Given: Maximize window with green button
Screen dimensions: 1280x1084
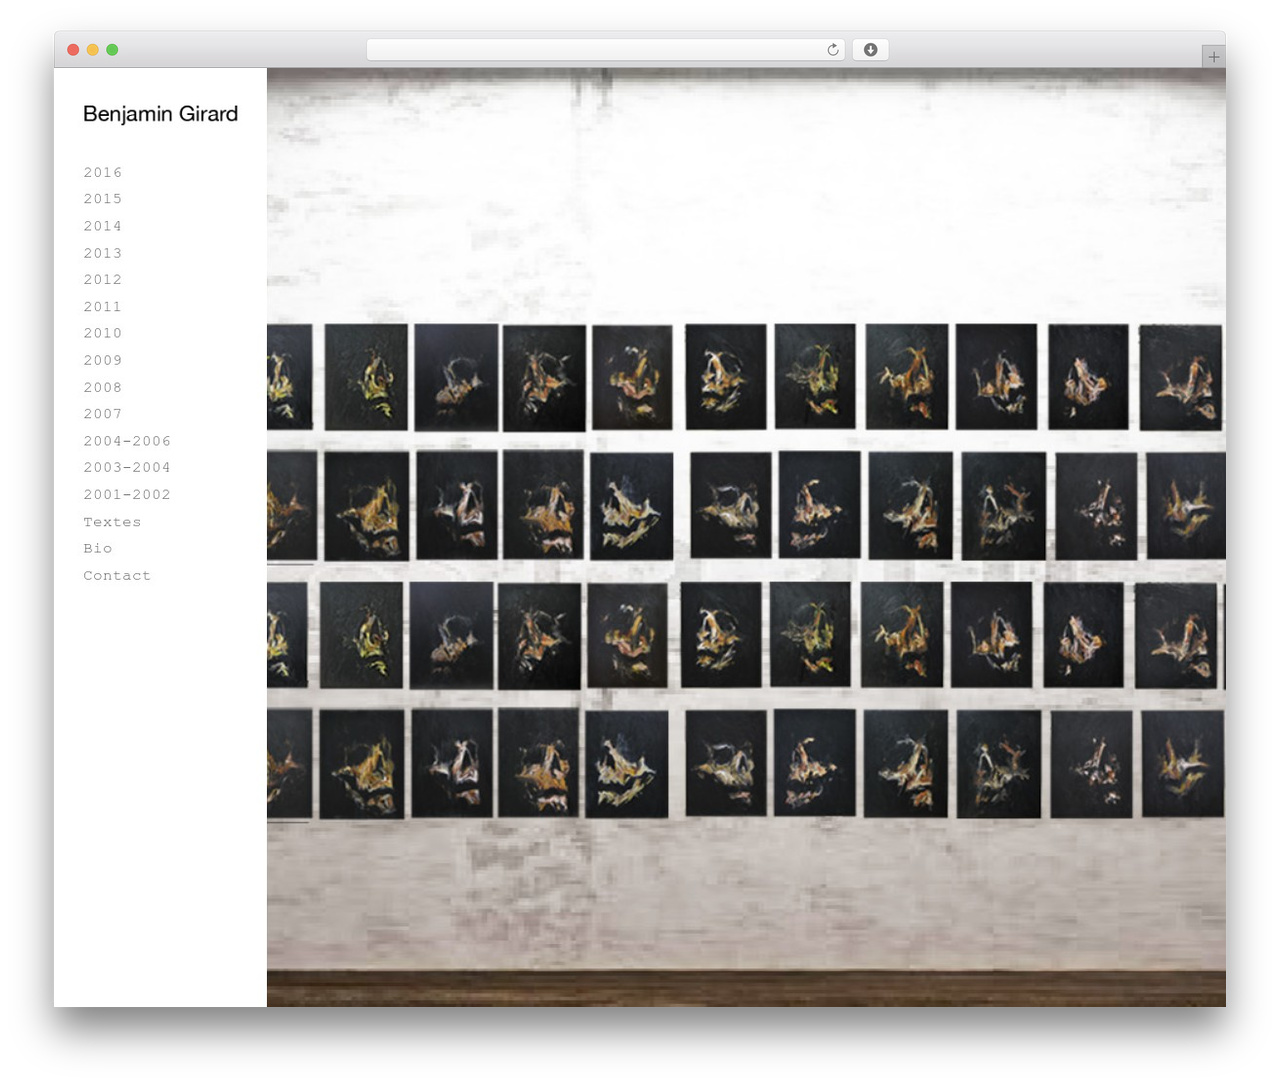Looking at the screenshot, I should pyautogui.click(x=112, y=50).
